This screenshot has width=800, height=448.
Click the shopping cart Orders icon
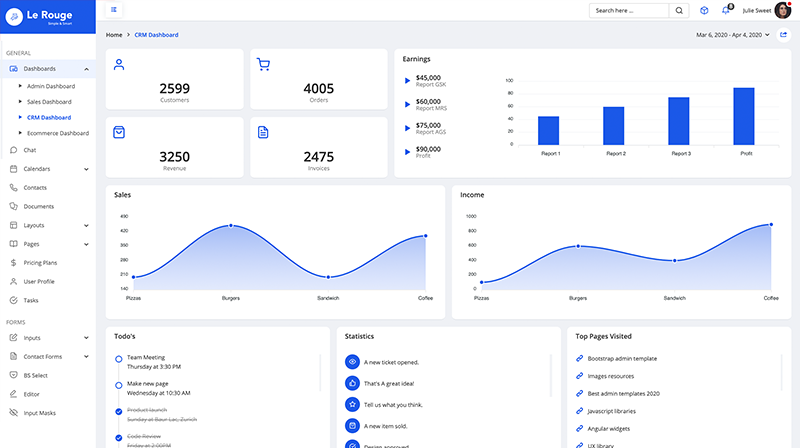point(263,65)
